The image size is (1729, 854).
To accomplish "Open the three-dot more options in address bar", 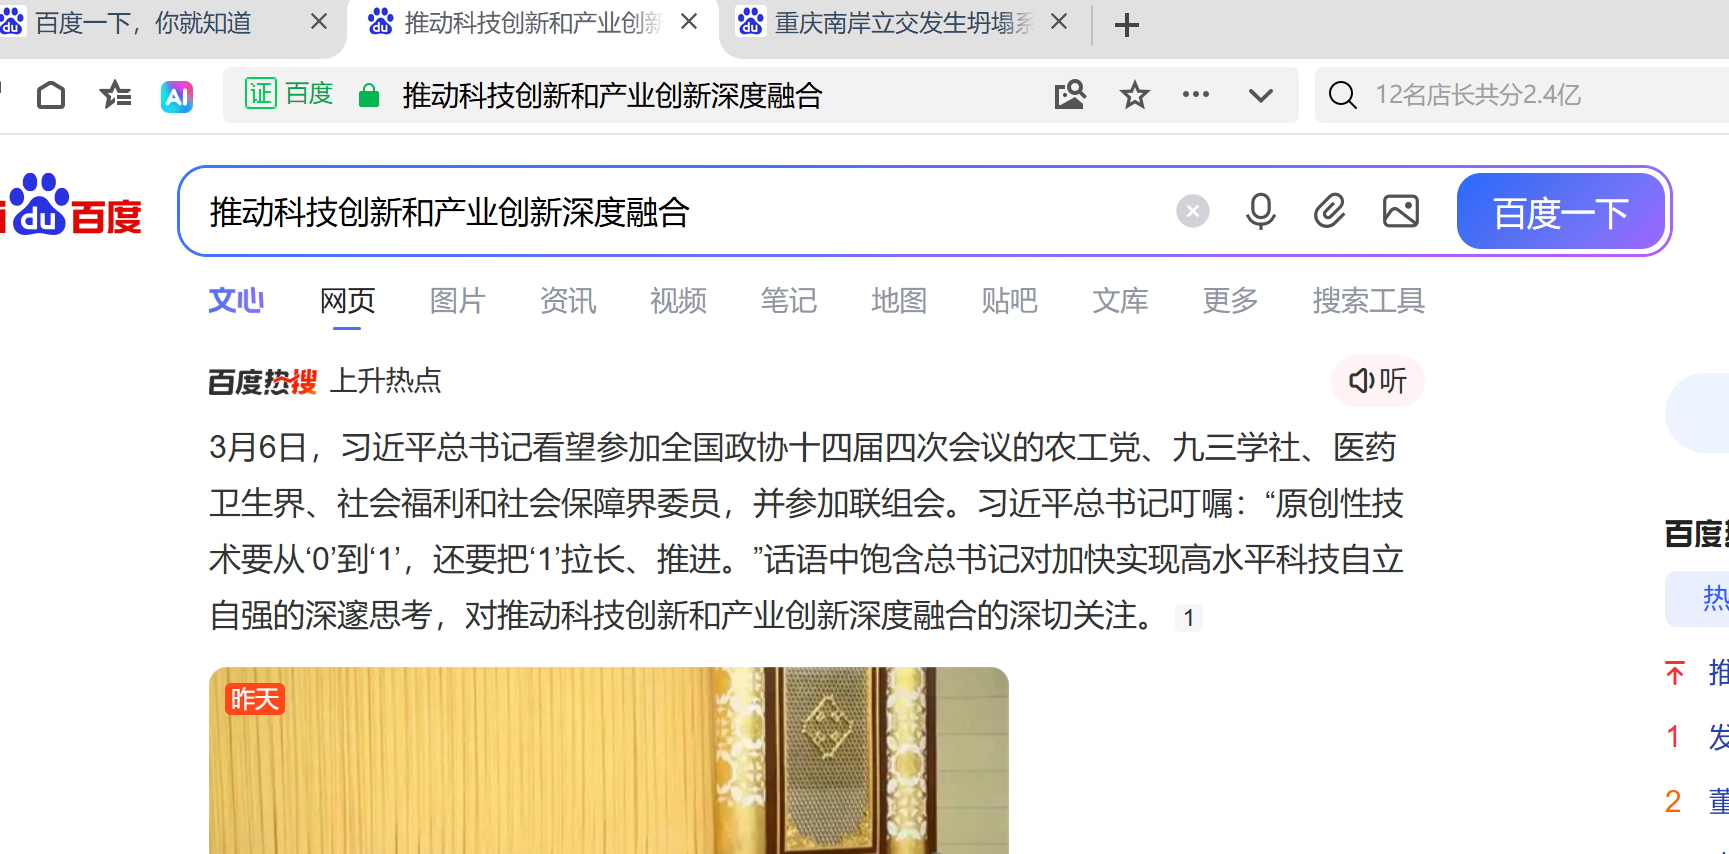I will 1196,95.
